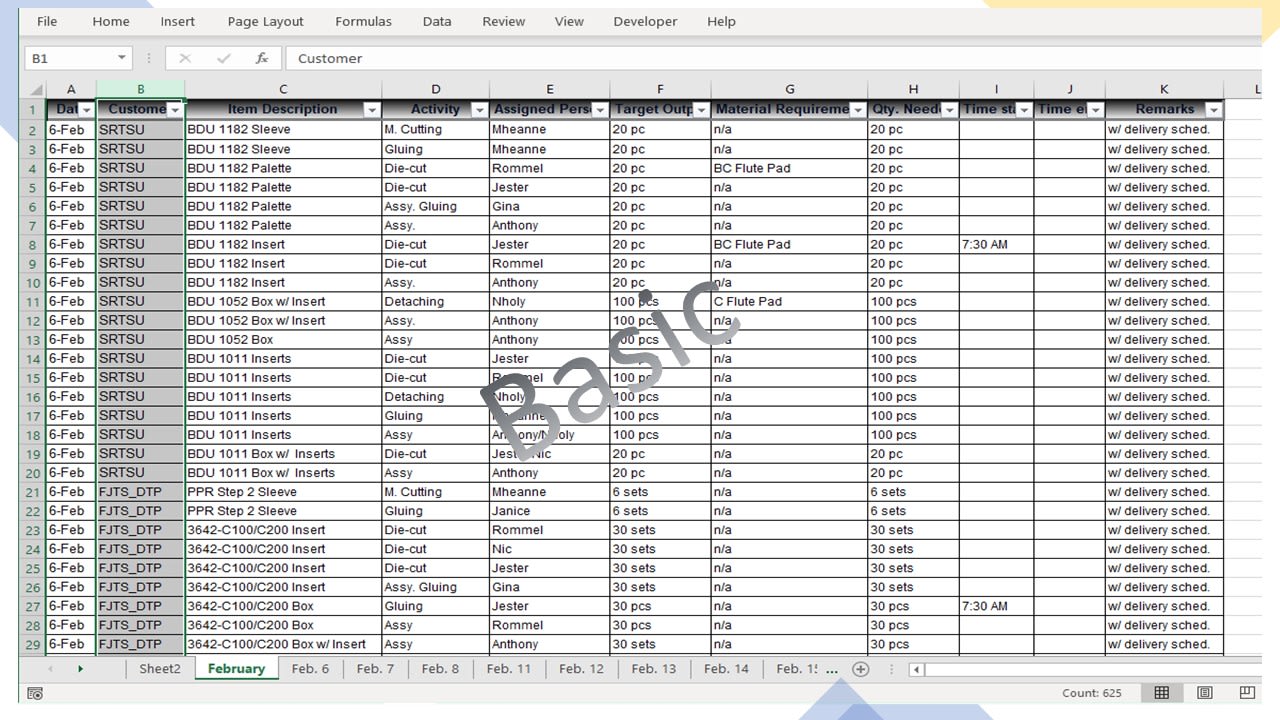Click the Enter checkmark icon in formula bar
The image size is (1280, 720).
(223, 58)
